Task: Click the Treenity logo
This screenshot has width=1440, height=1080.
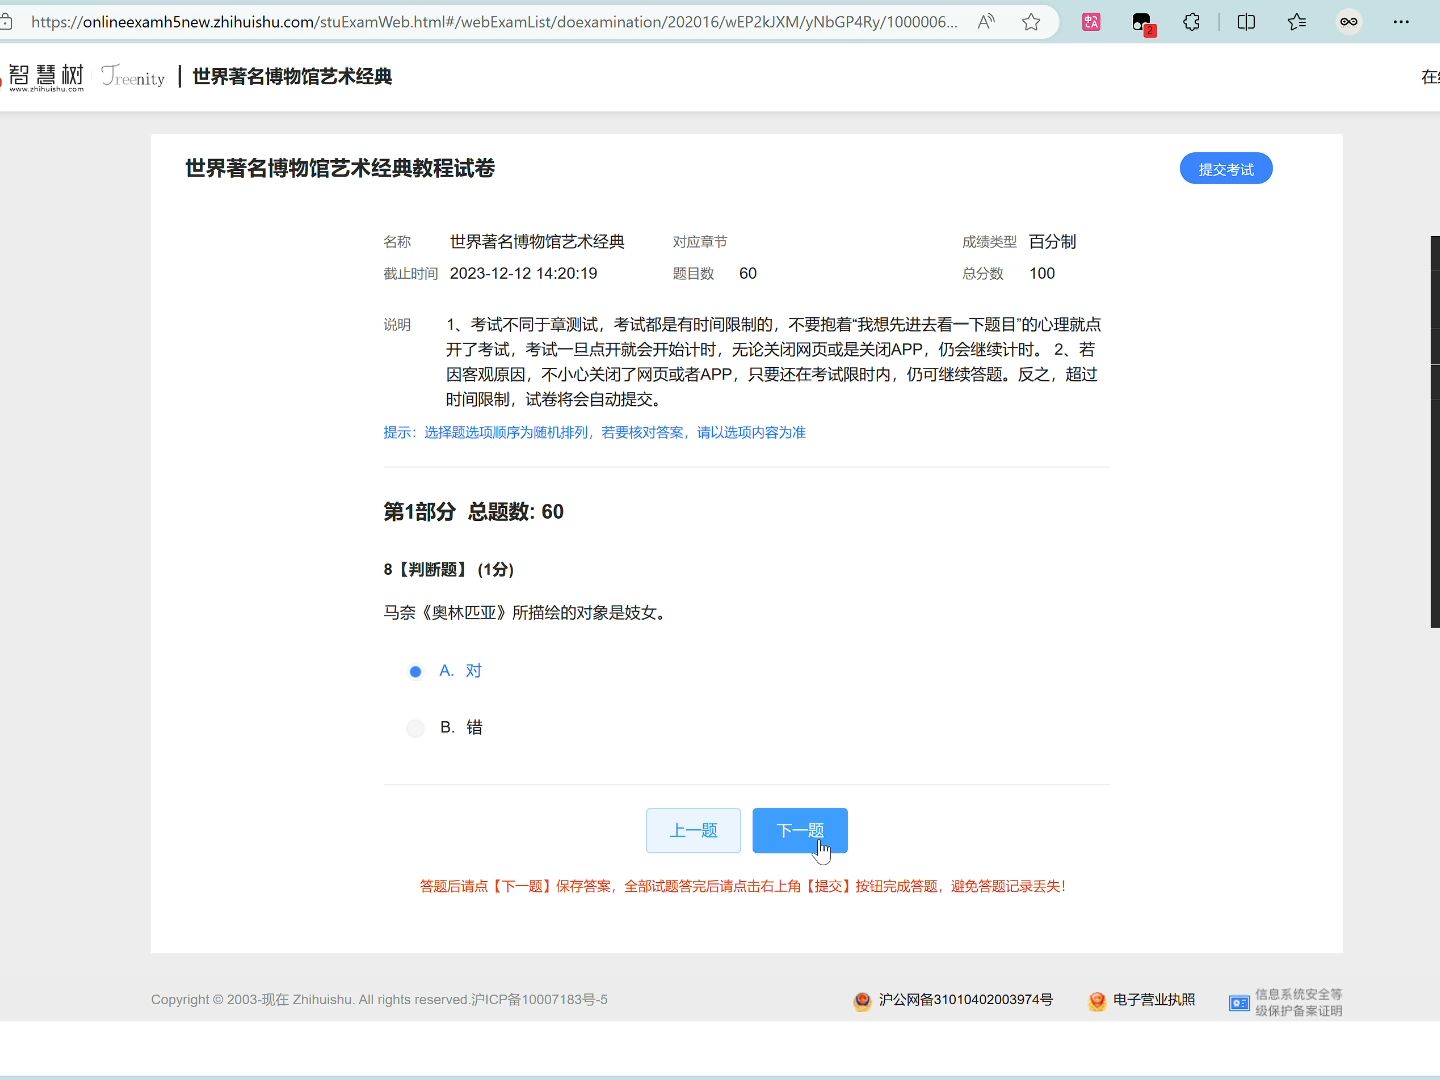Action: (133, 76)
